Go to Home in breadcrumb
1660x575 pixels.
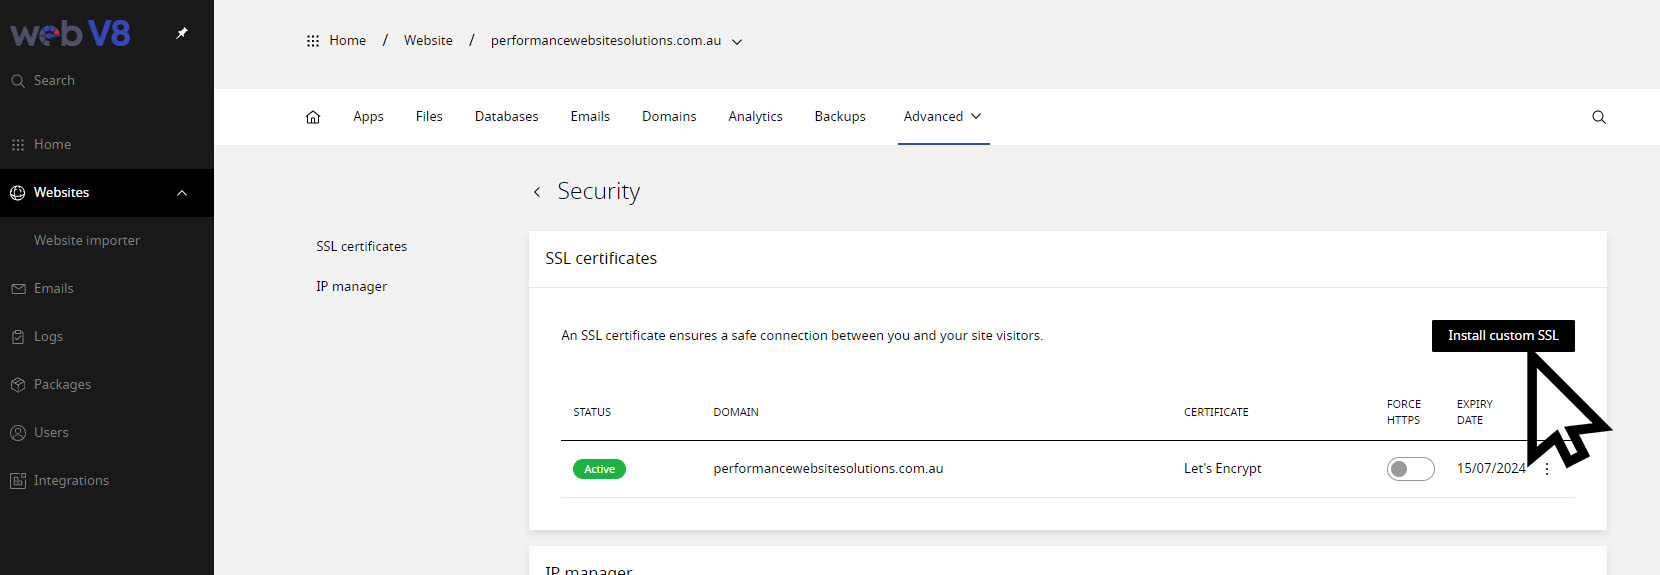coord(347,41)
